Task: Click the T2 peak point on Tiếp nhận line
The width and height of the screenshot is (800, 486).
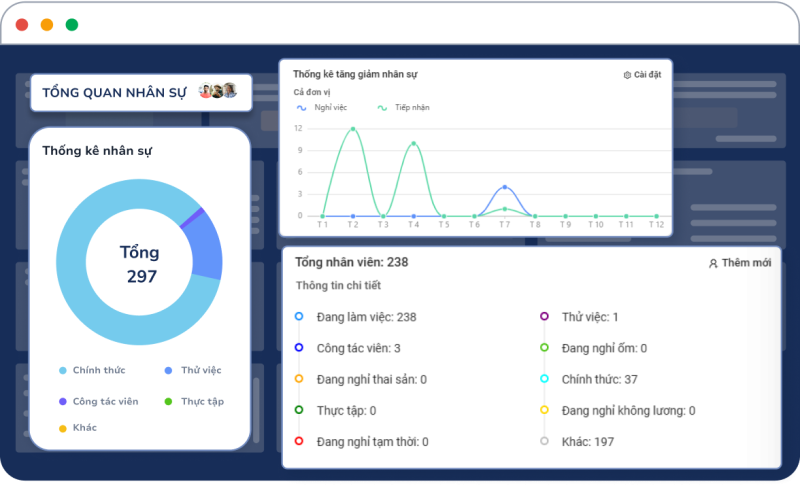Action: 353,129
